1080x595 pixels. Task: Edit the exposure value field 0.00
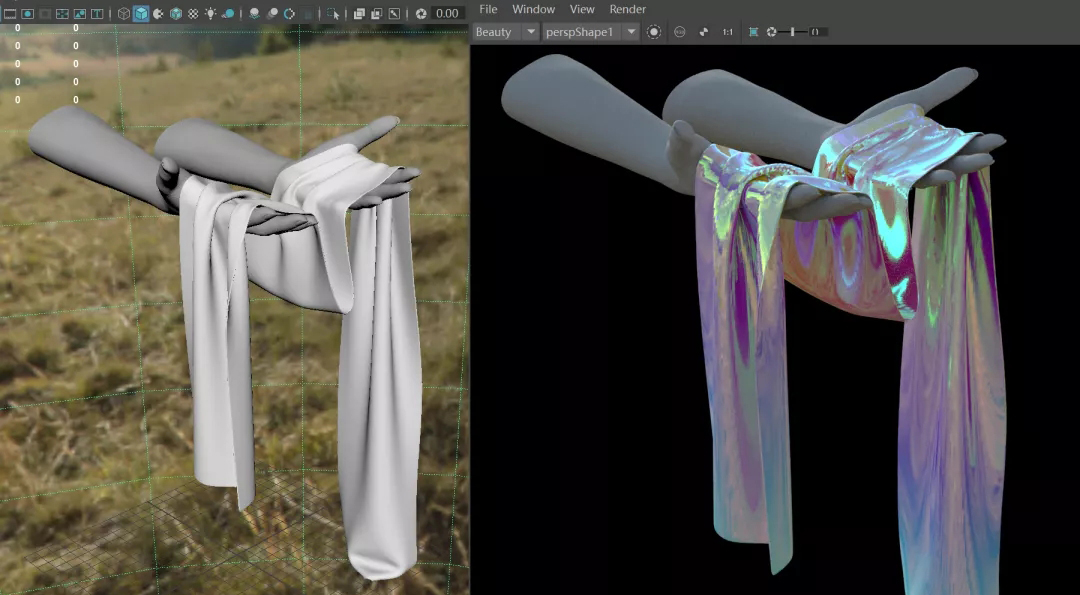tap(448, 13)
